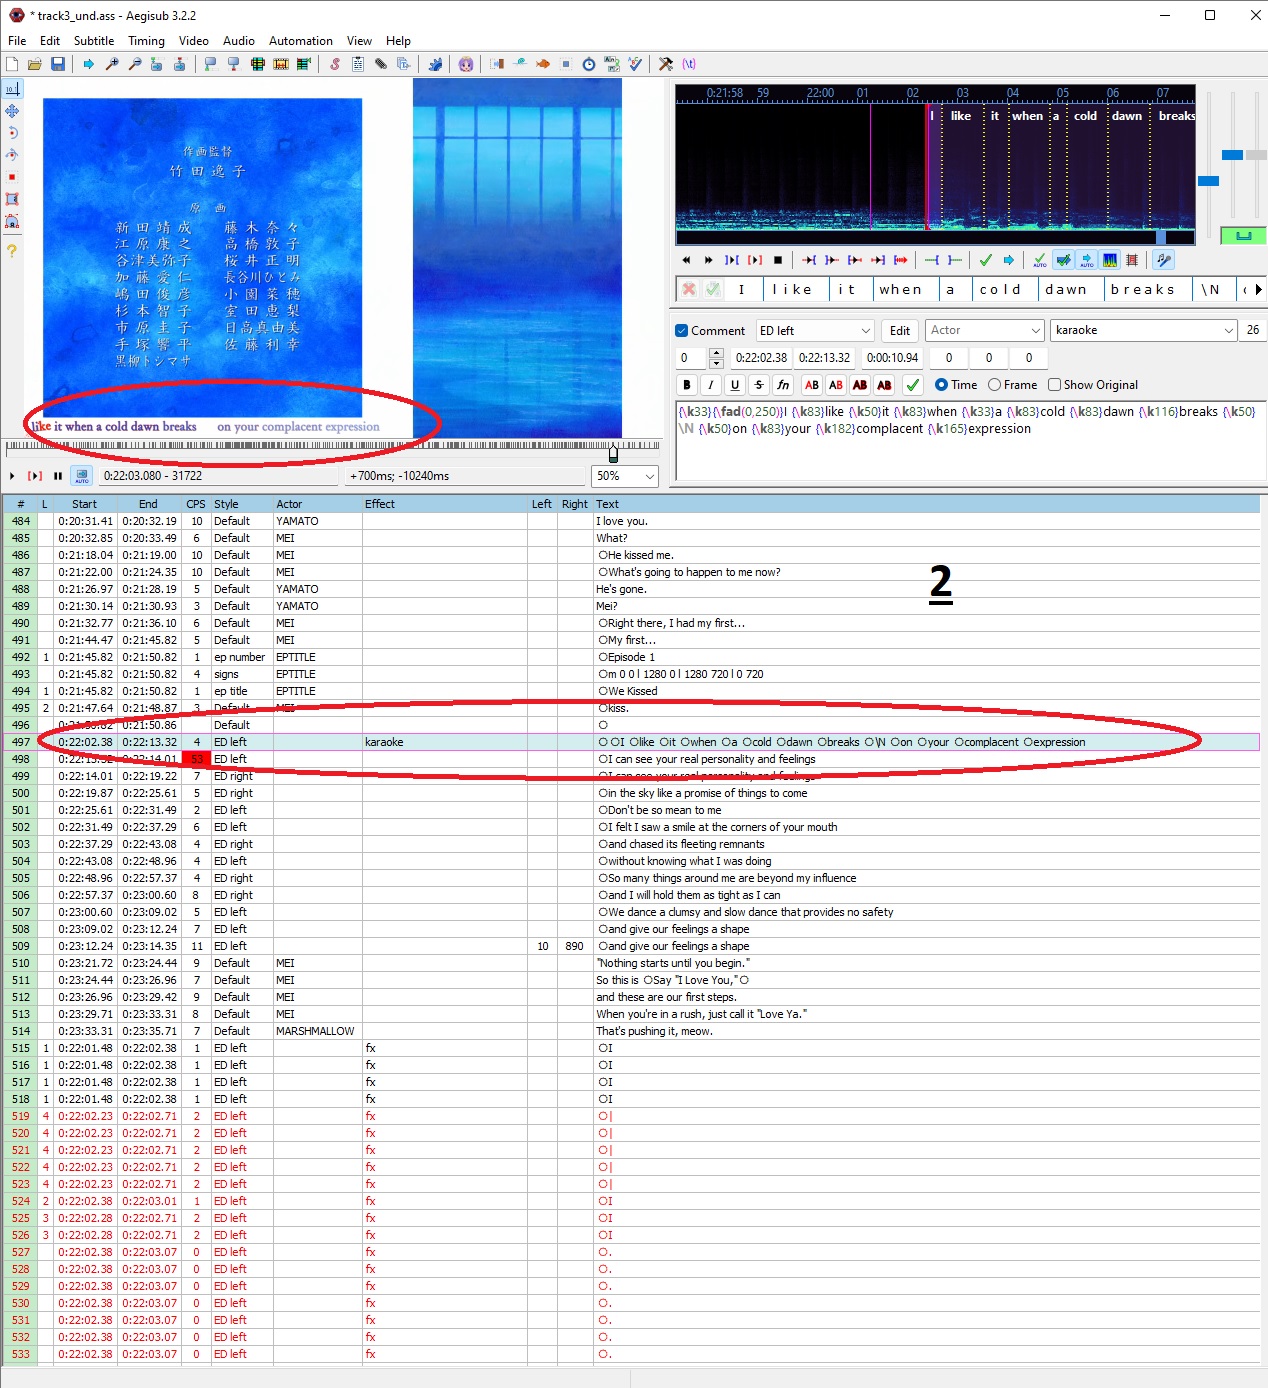Select the rotate on XY axes tool

(x=12, y=155)
